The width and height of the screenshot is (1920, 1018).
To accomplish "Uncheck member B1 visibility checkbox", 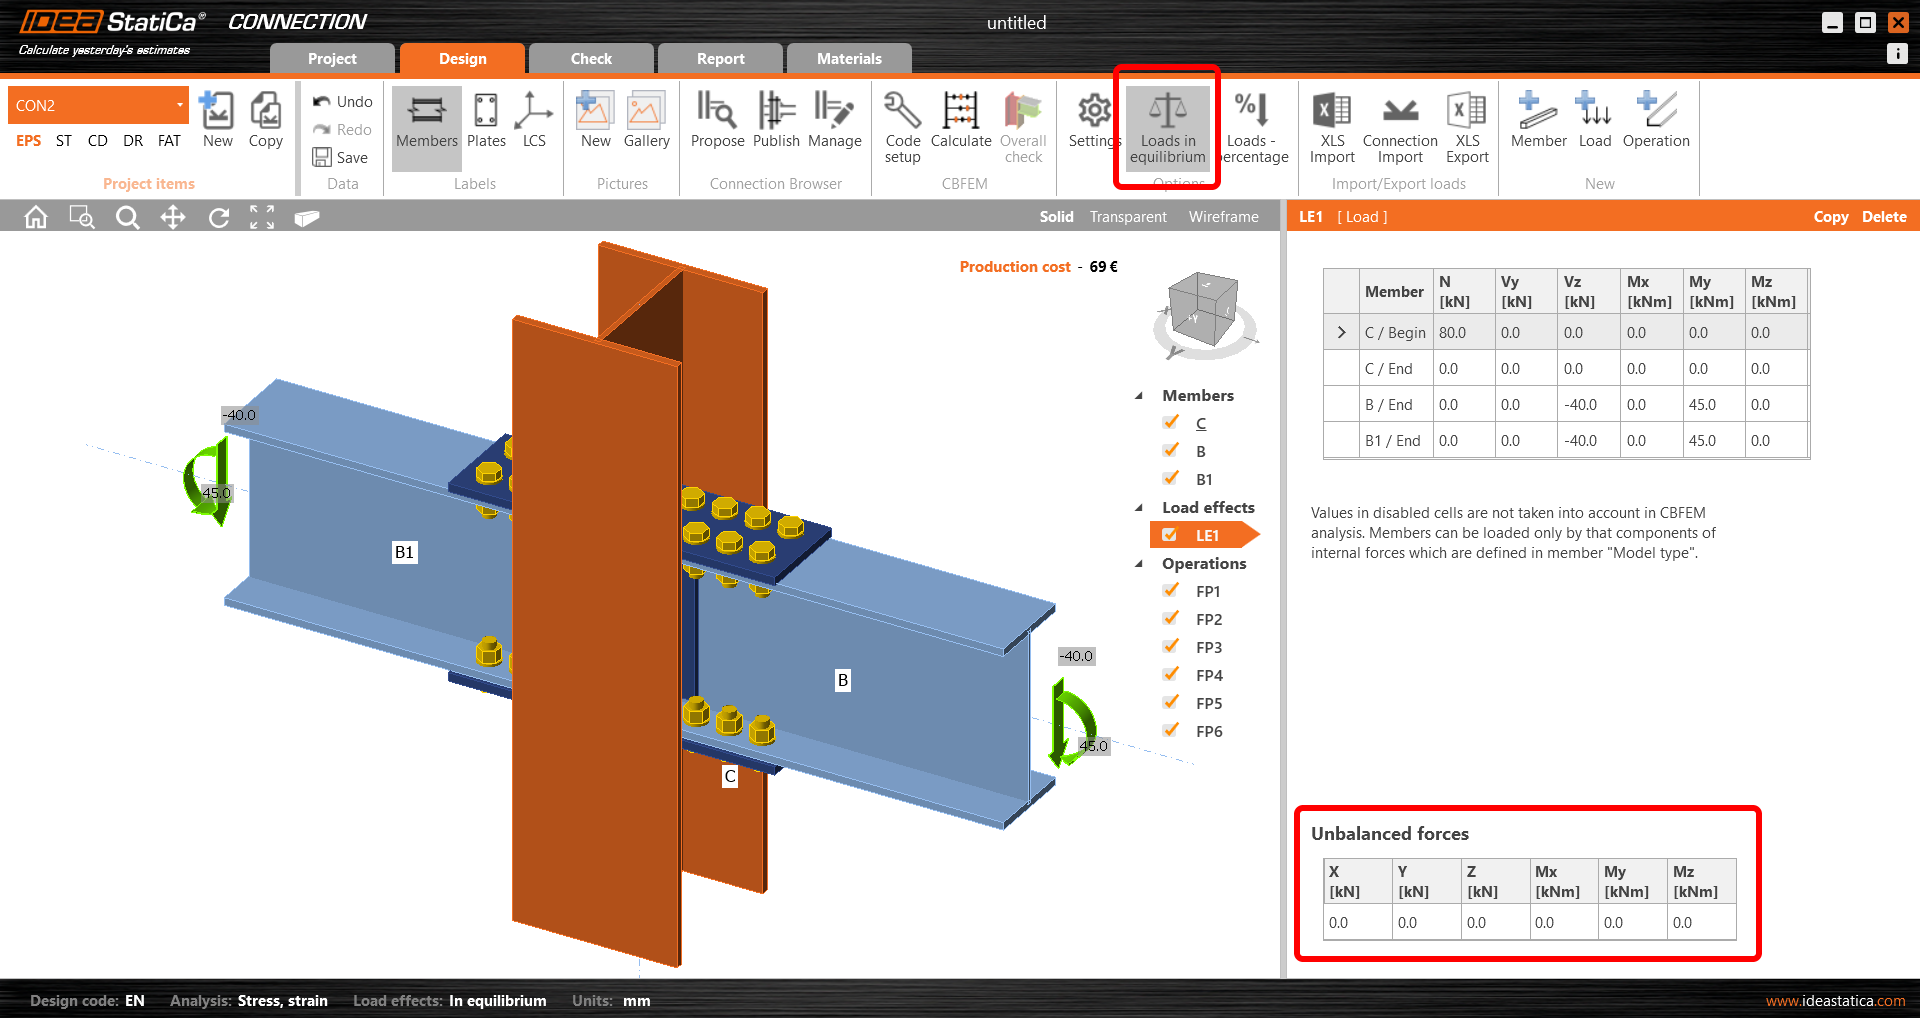I will click(x=1171, y=479).
